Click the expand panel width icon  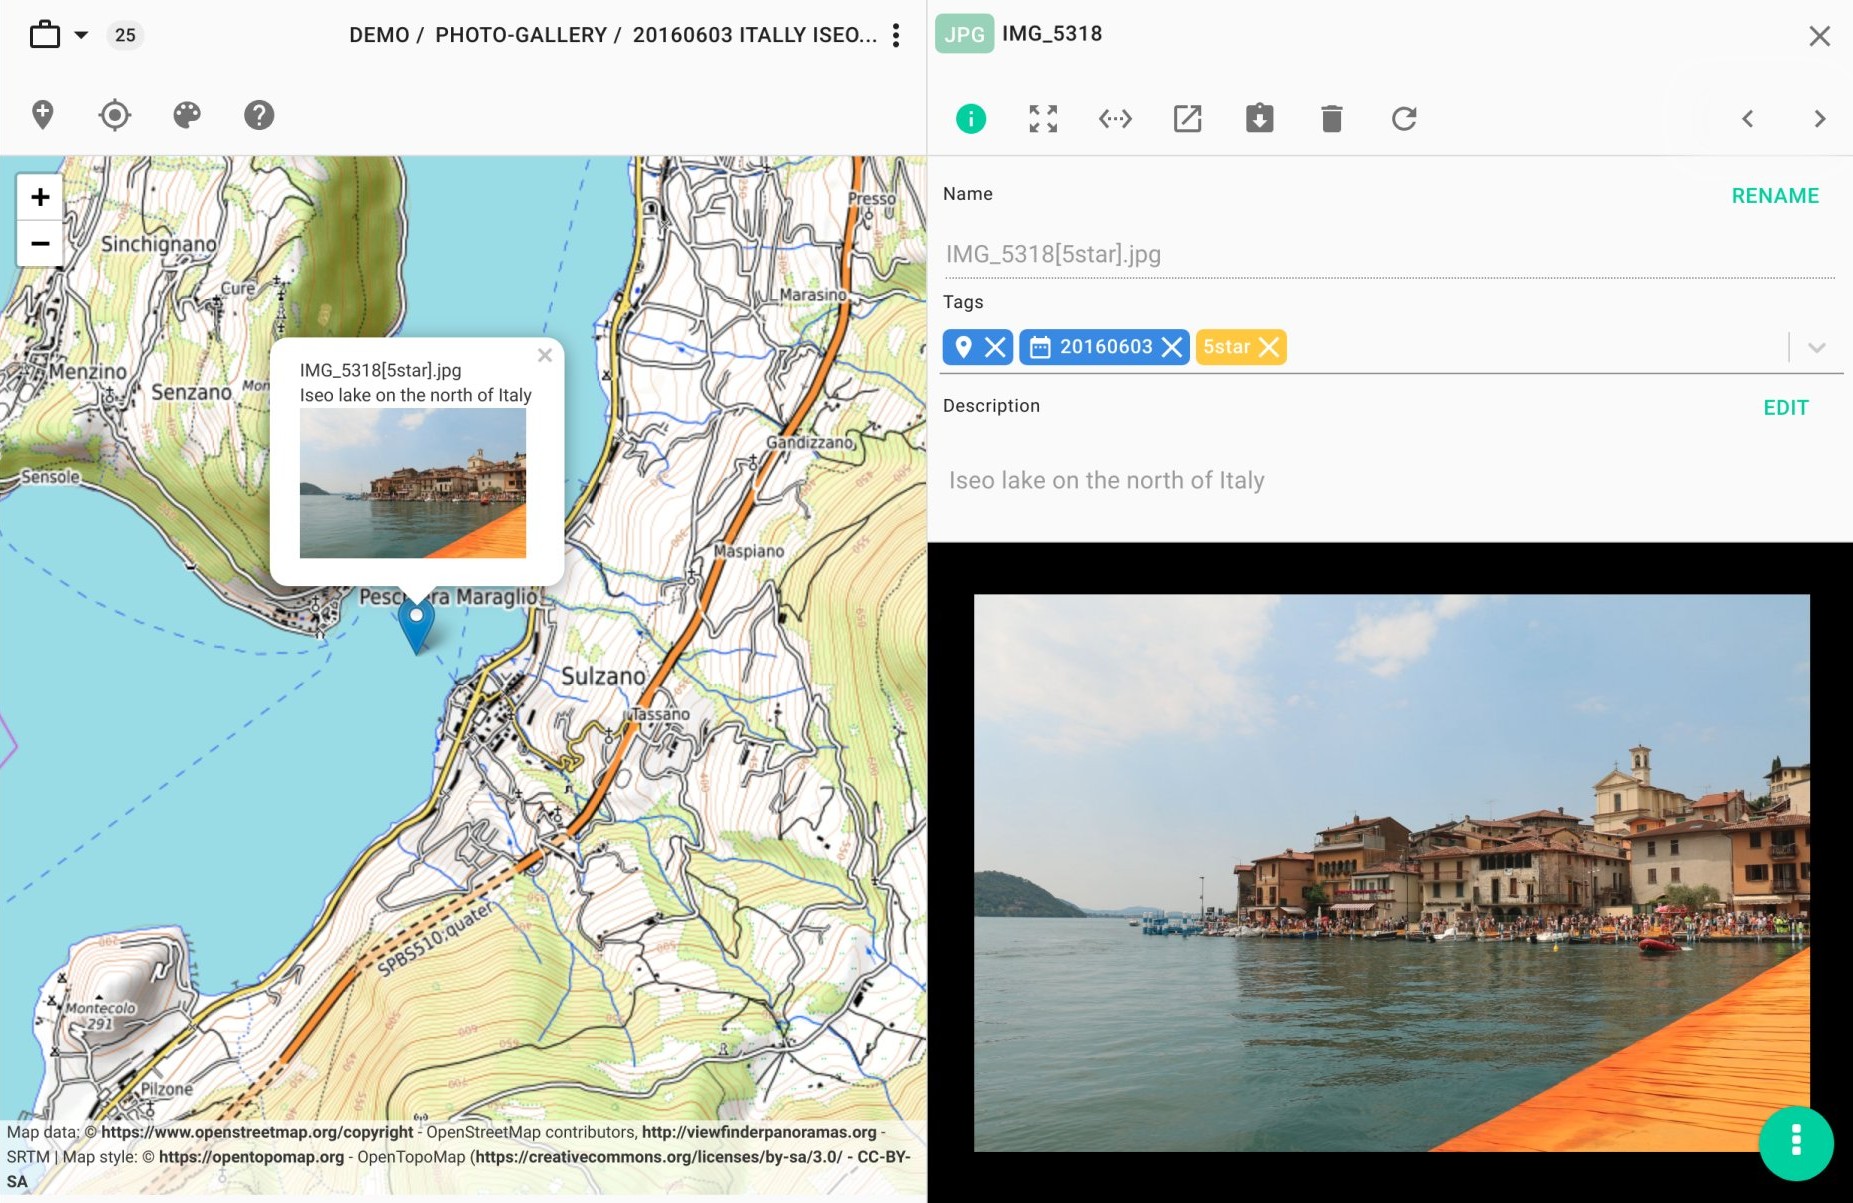pos(1115,119)
